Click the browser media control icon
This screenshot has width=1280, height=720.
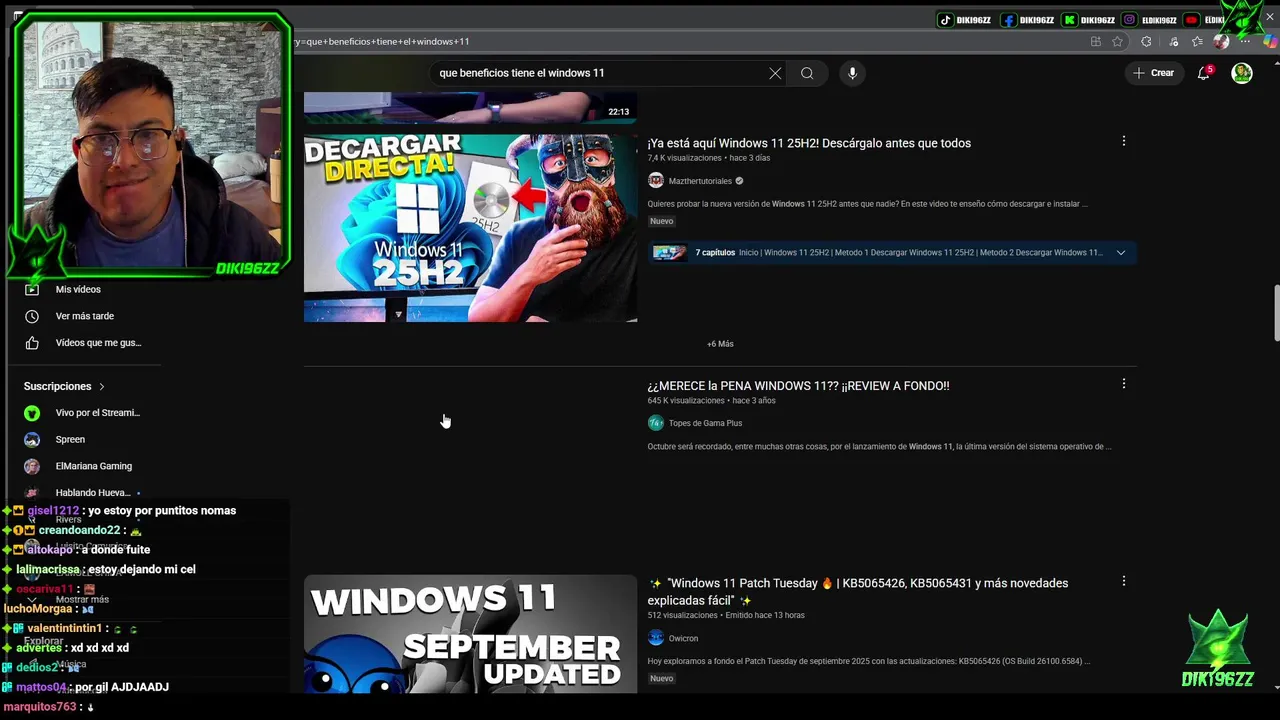(x=1174, y=42)
